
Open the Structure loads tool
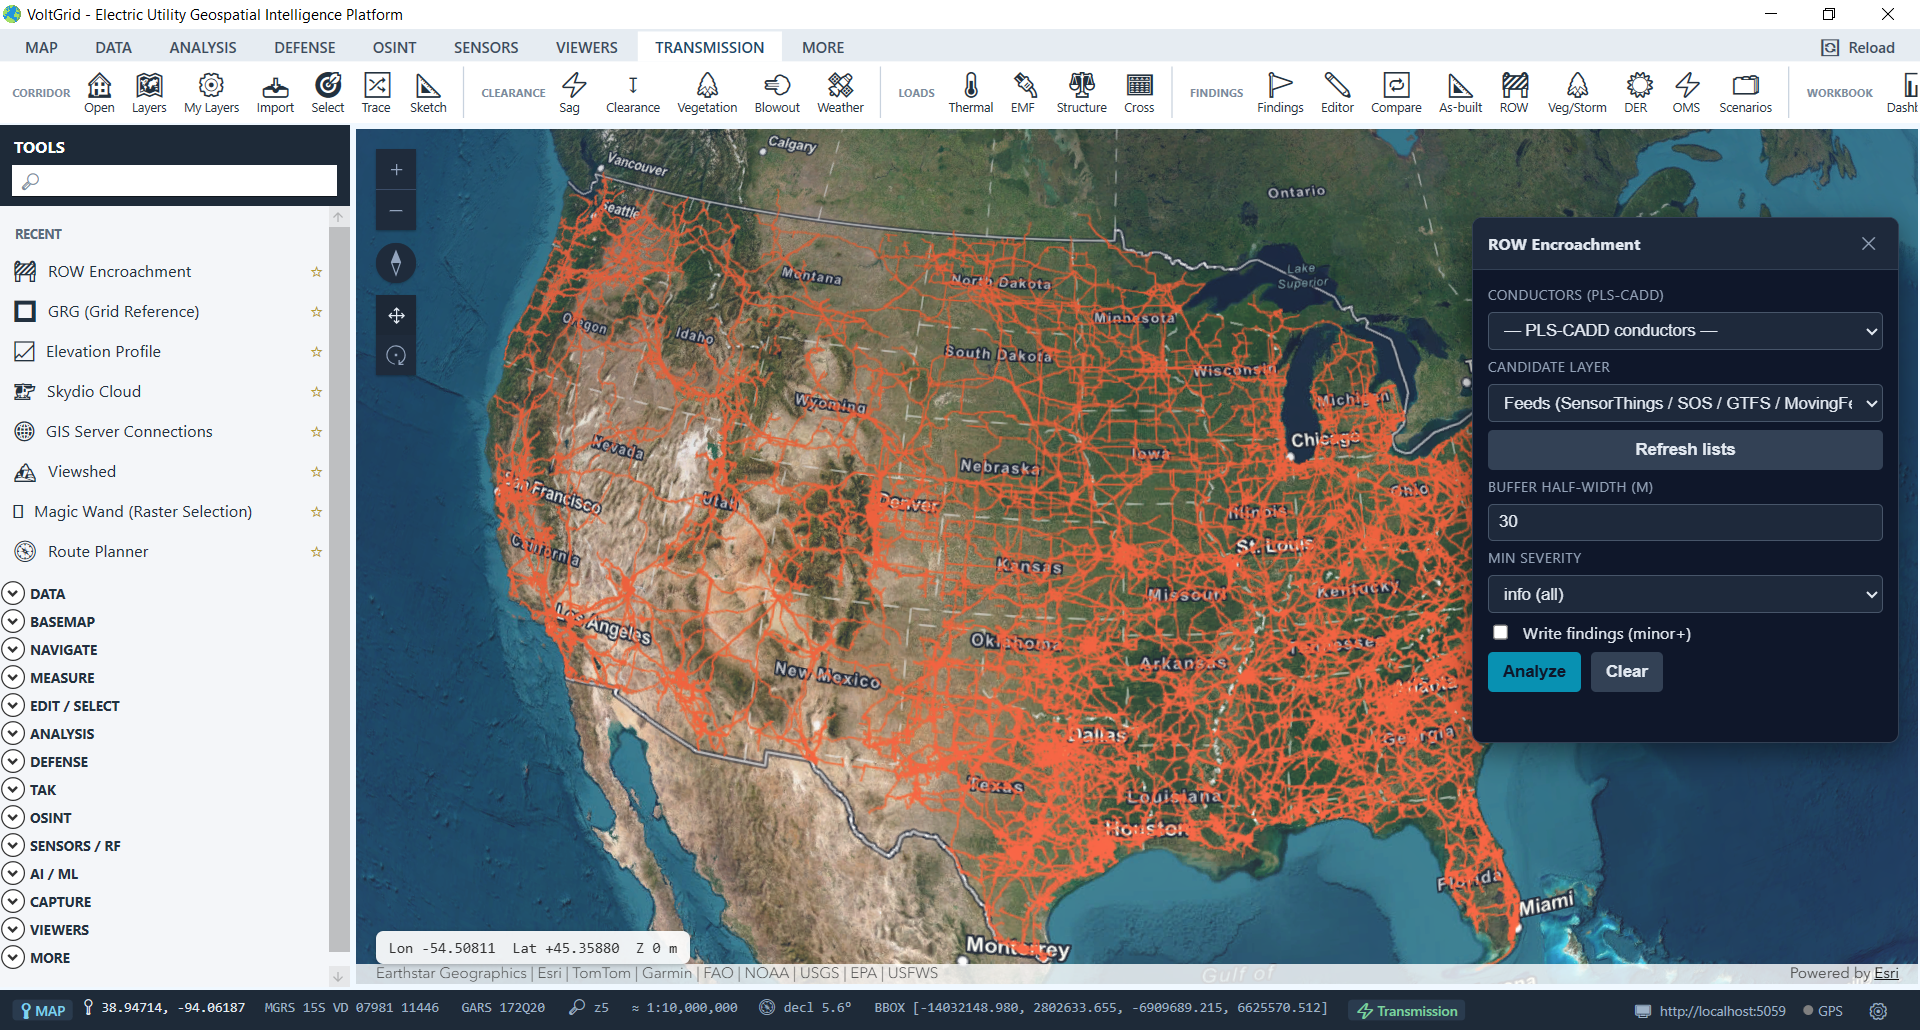point(1081,93)
